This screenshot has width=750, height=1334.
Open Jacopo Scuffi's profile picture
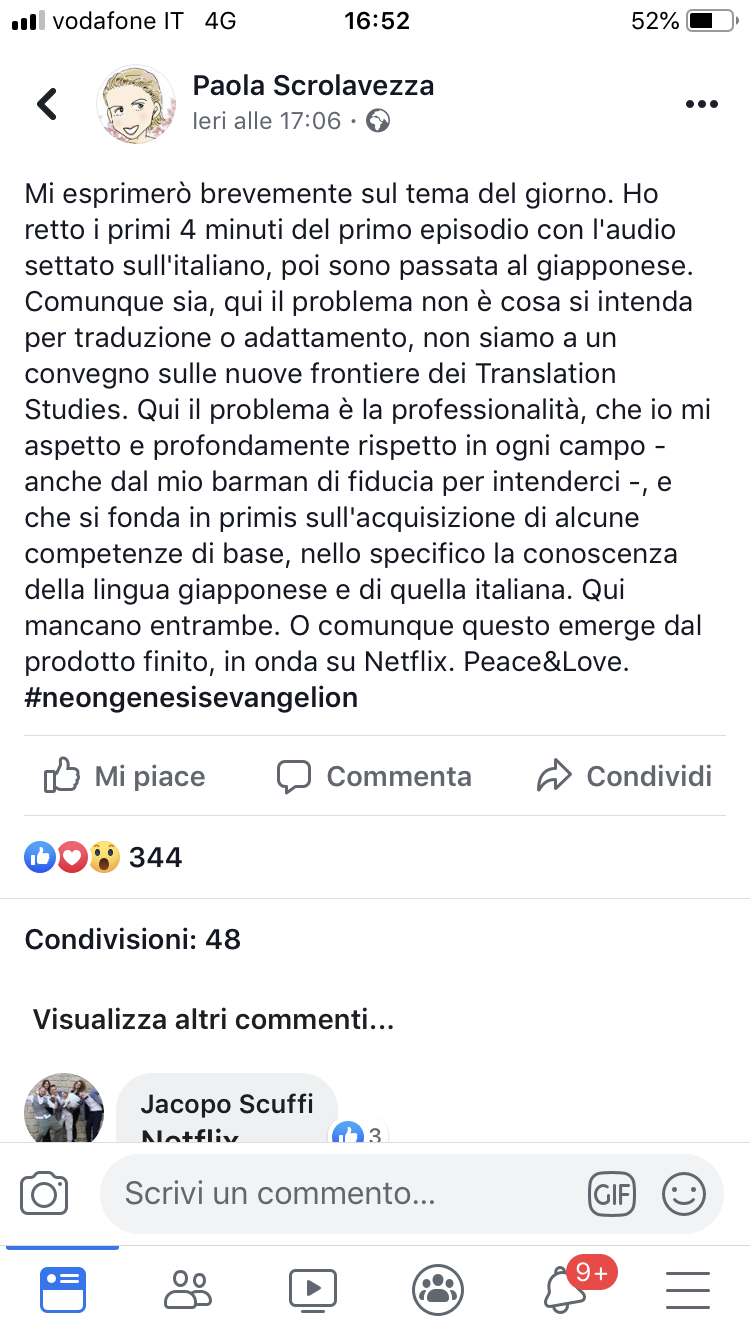(x=64, y=1108)
